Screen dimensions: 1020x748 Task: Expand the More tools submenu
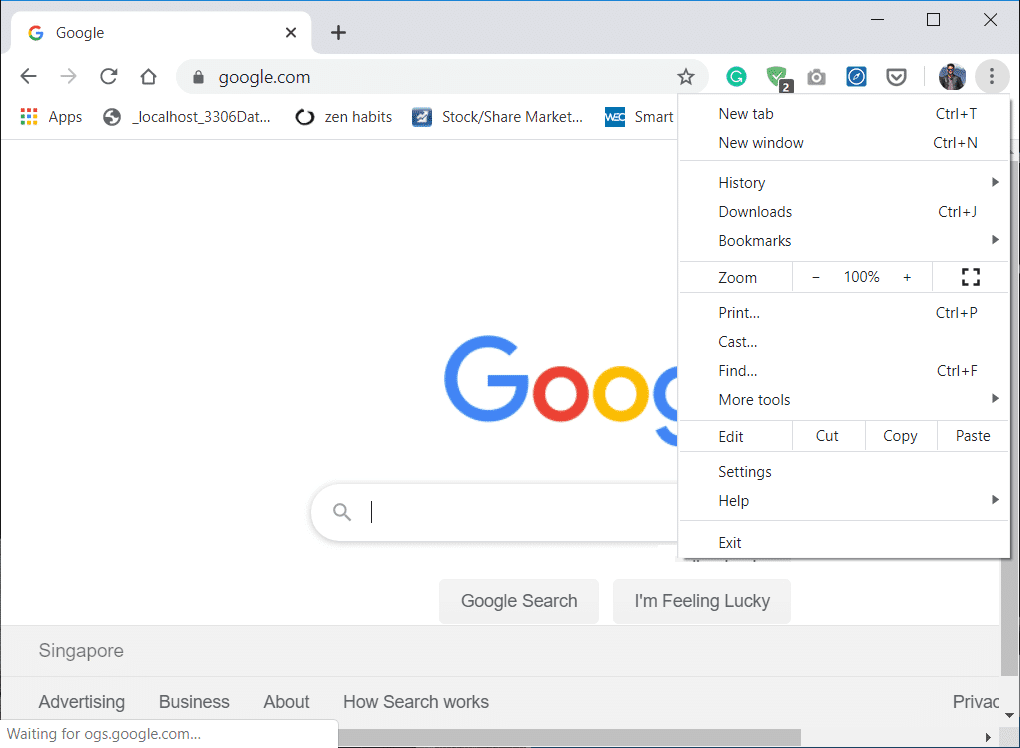[x=754, y=399]
